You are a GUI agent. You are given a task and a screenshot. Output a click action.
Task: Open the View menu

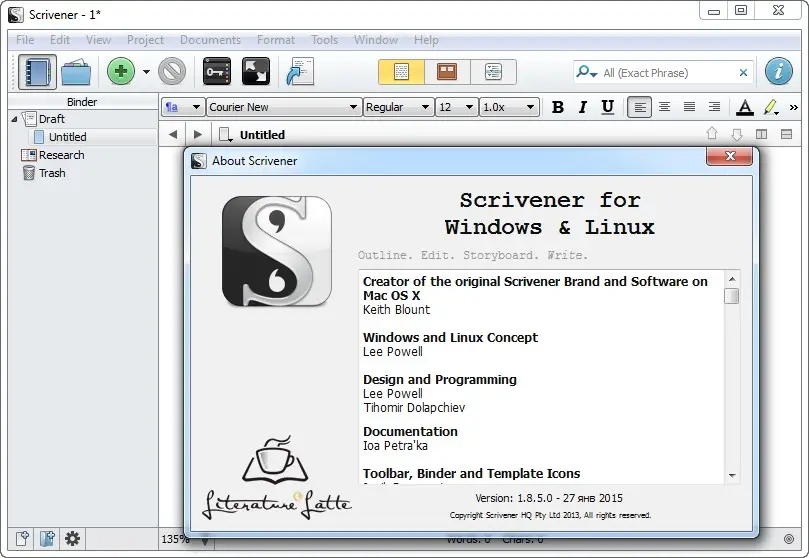98,40
